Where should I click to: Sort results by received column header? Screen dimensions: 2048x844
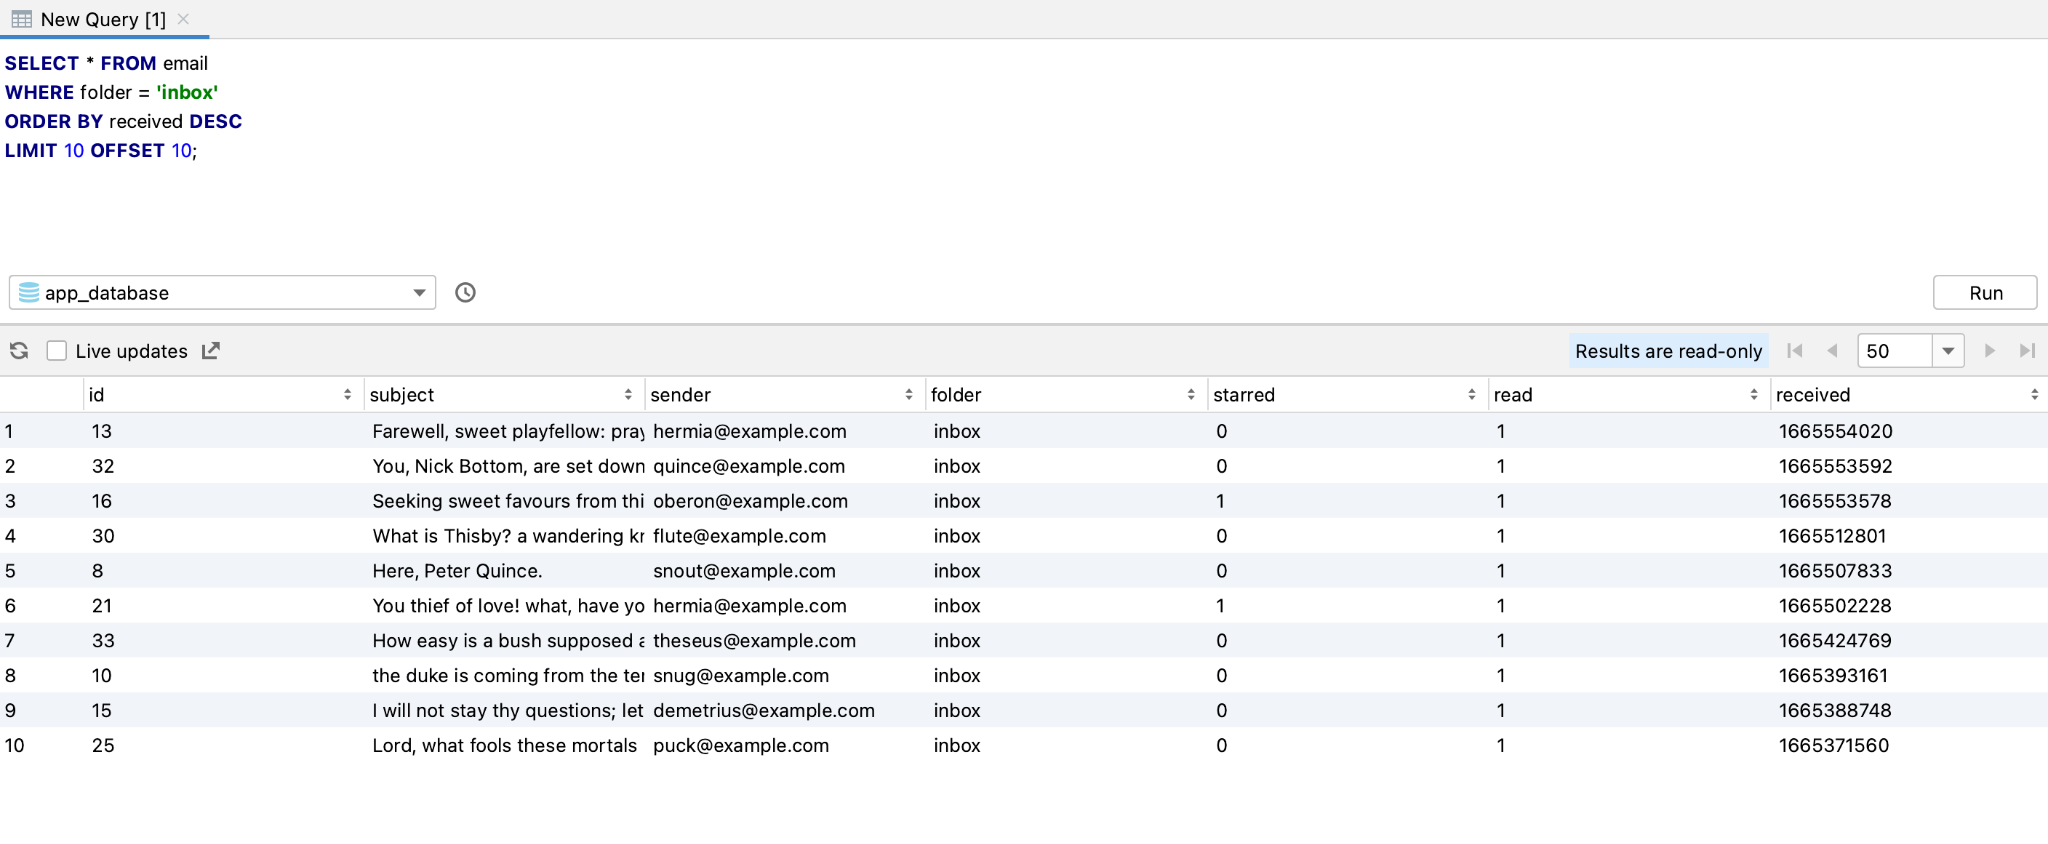(x=1812, y=395)
